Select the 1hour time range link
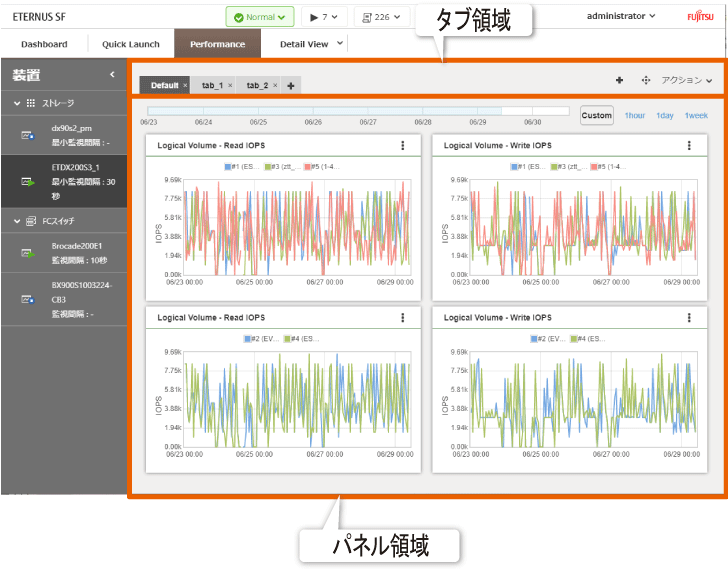The height and width of the screenshot is (572, 728). pos(635,116)
